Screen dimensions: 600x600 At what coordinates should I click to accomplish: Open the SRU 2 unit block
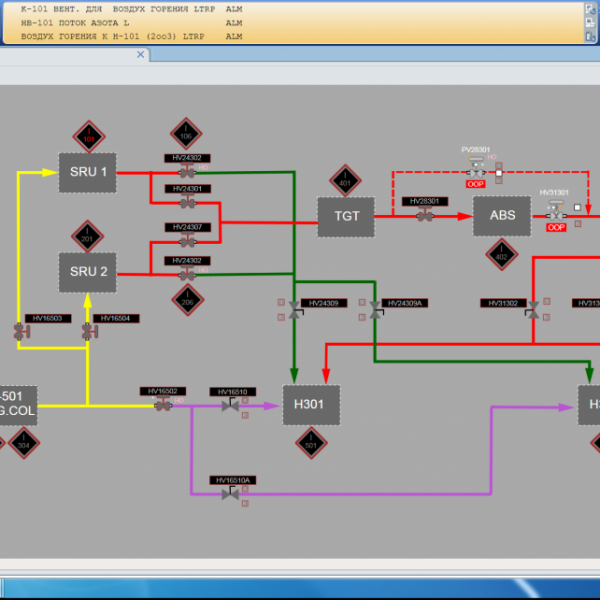[88, 271]
